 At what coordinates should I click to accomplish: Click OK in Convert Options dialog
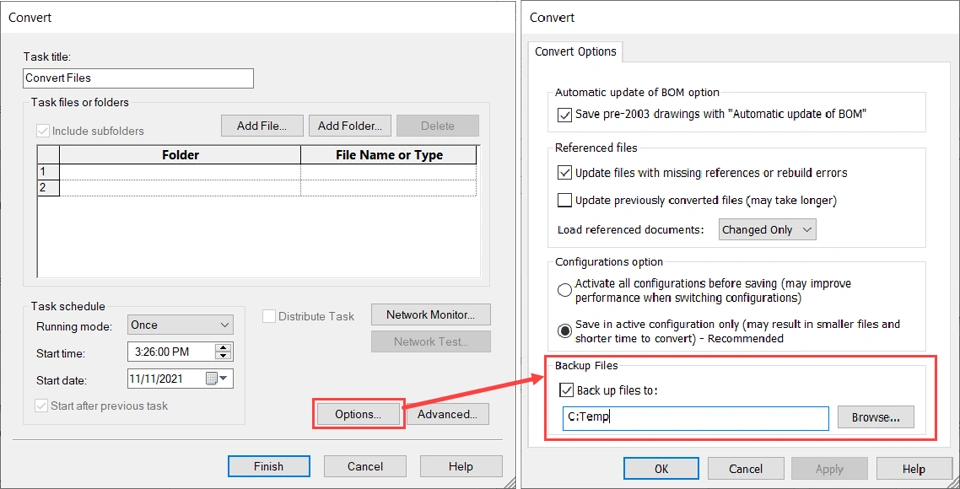(x=661, y=469)
